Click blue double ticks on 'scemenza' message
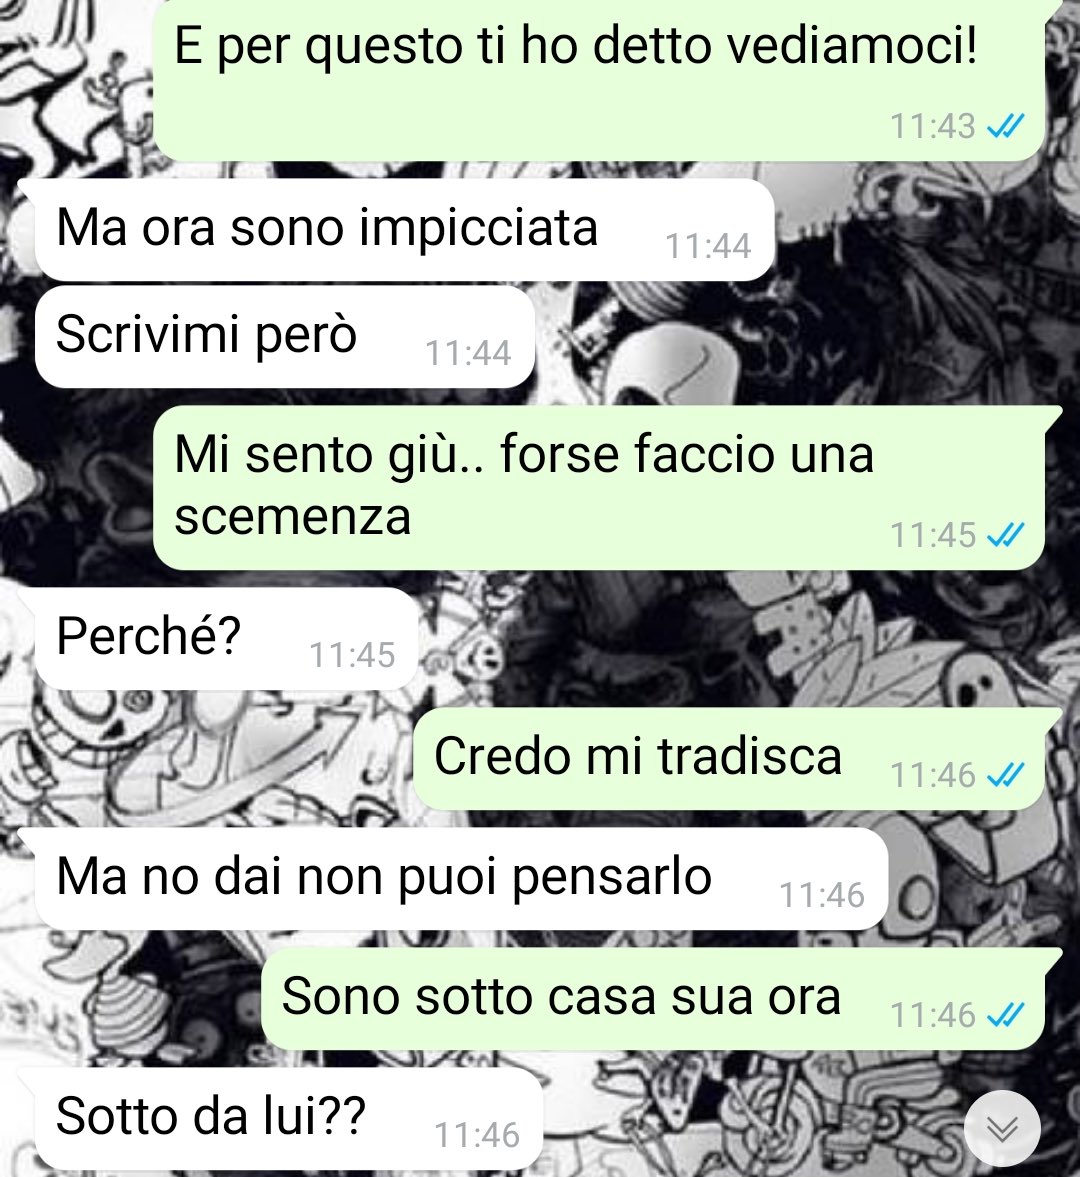 point(1006,536)
